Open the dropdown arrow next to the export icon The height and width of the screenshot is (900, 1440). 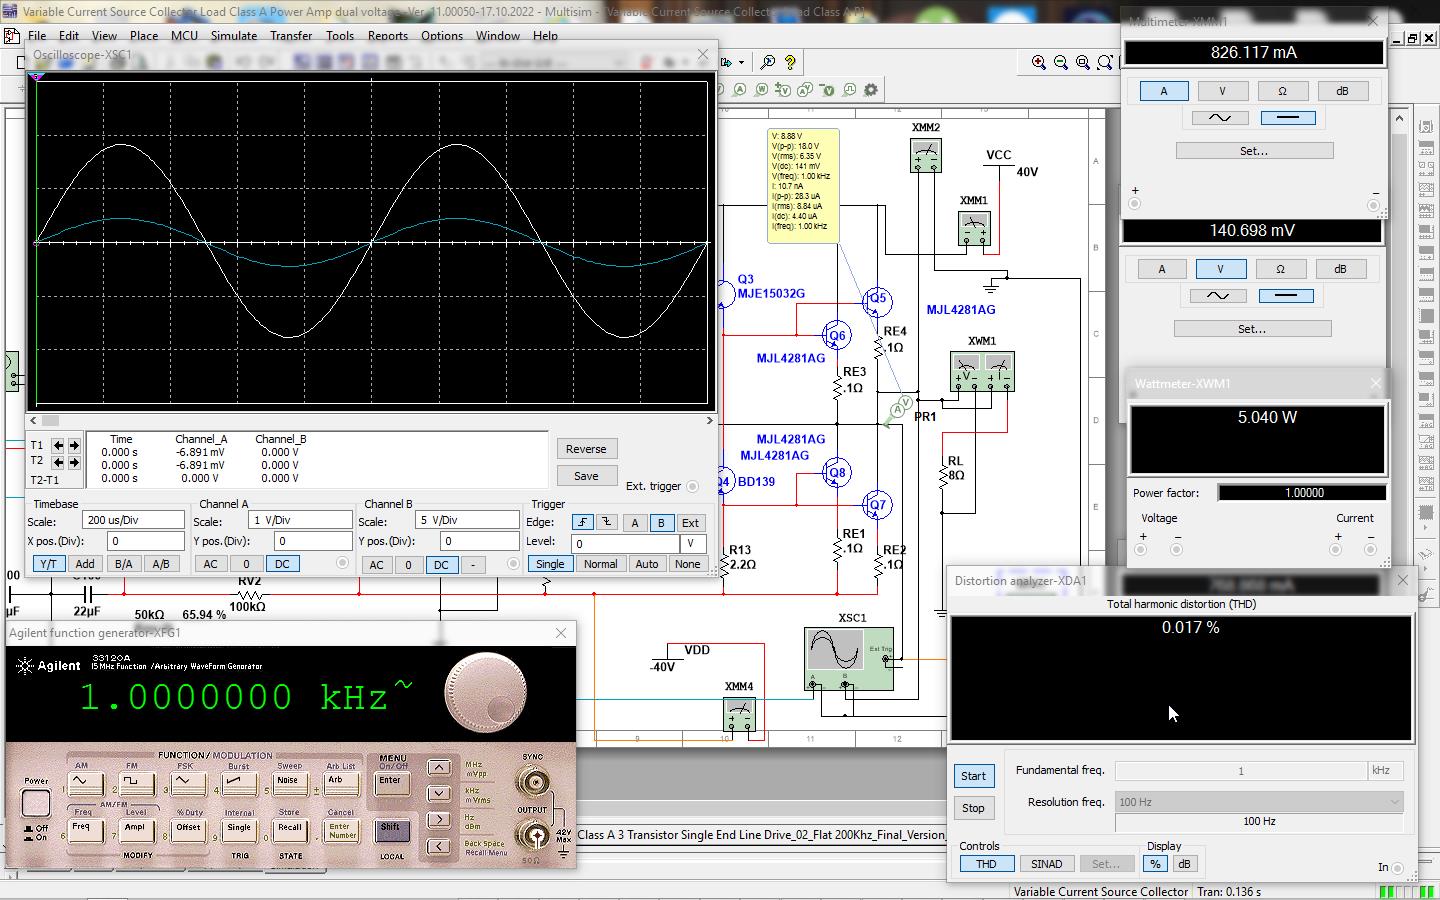pos(741,62)
